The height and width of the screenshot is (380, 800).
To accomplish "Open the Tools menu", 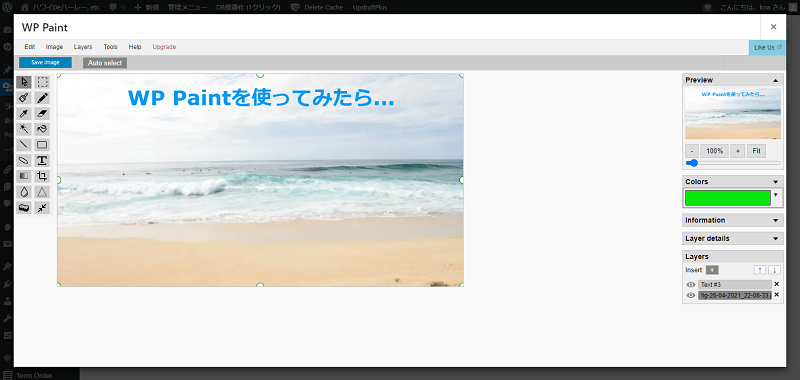I will click(x=110, y=47).
